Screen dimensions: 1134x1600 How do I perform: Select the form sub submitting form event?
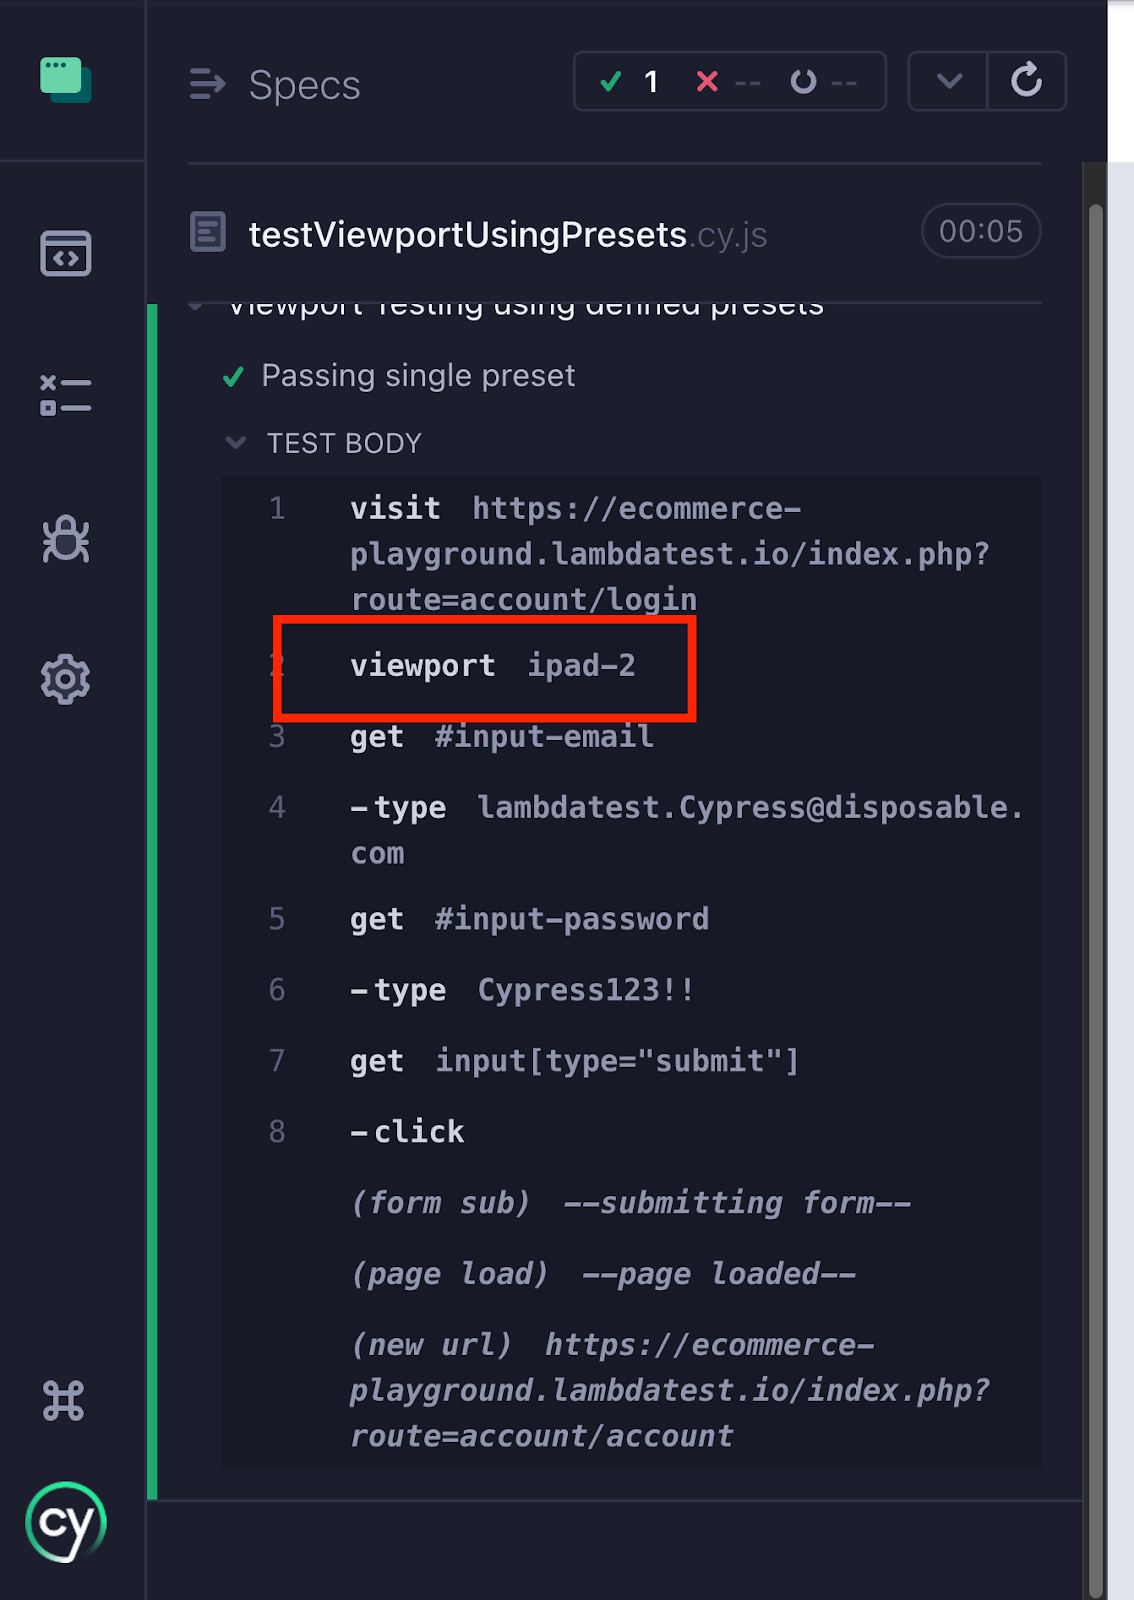coord(631,1203)
